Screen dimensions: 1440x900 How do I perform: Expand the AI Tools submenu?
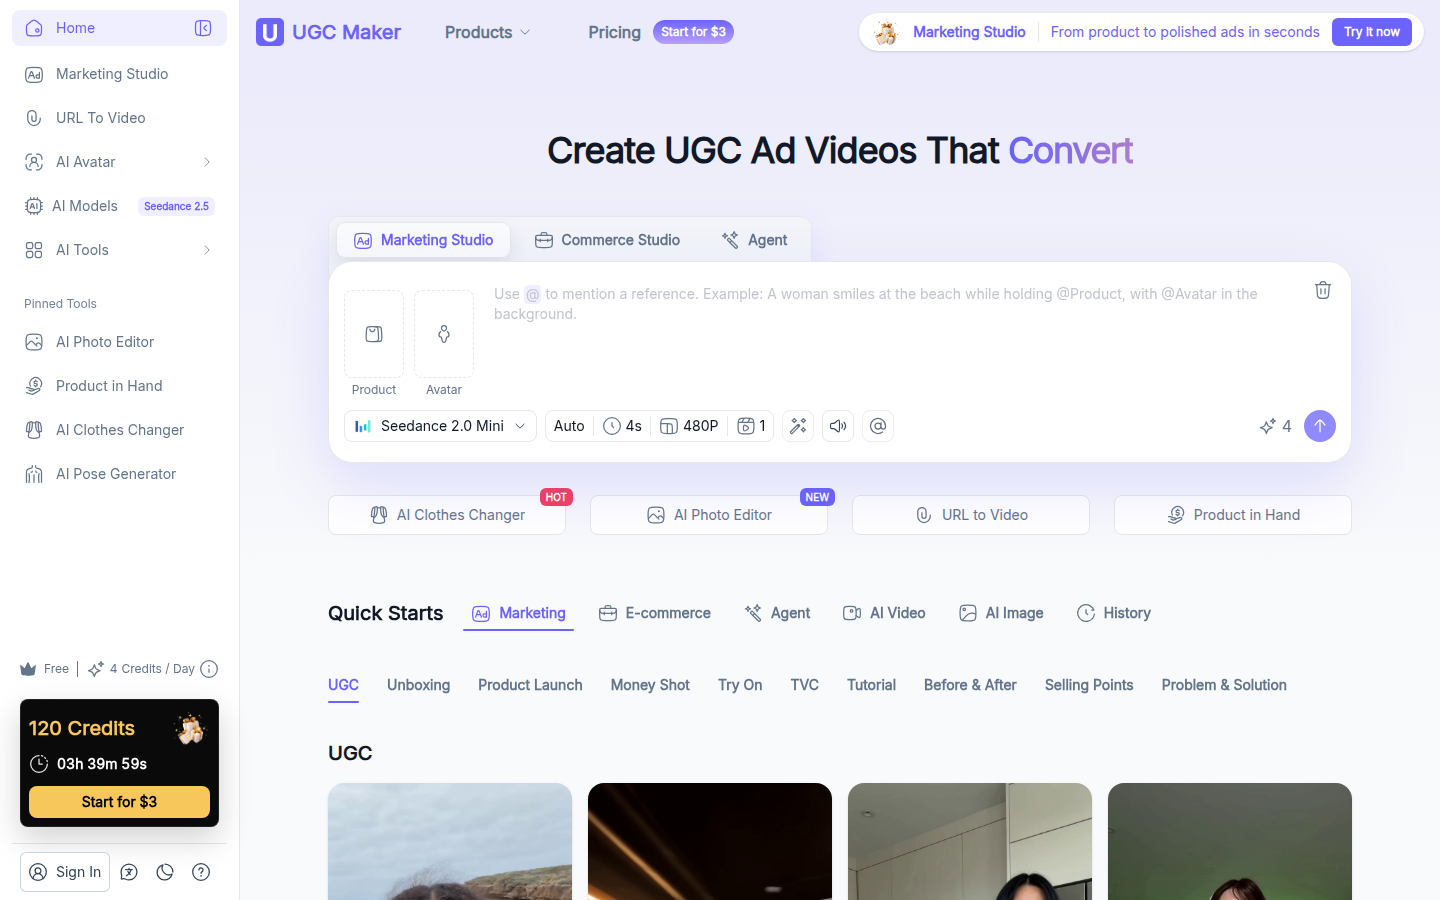tap(119, 250)
